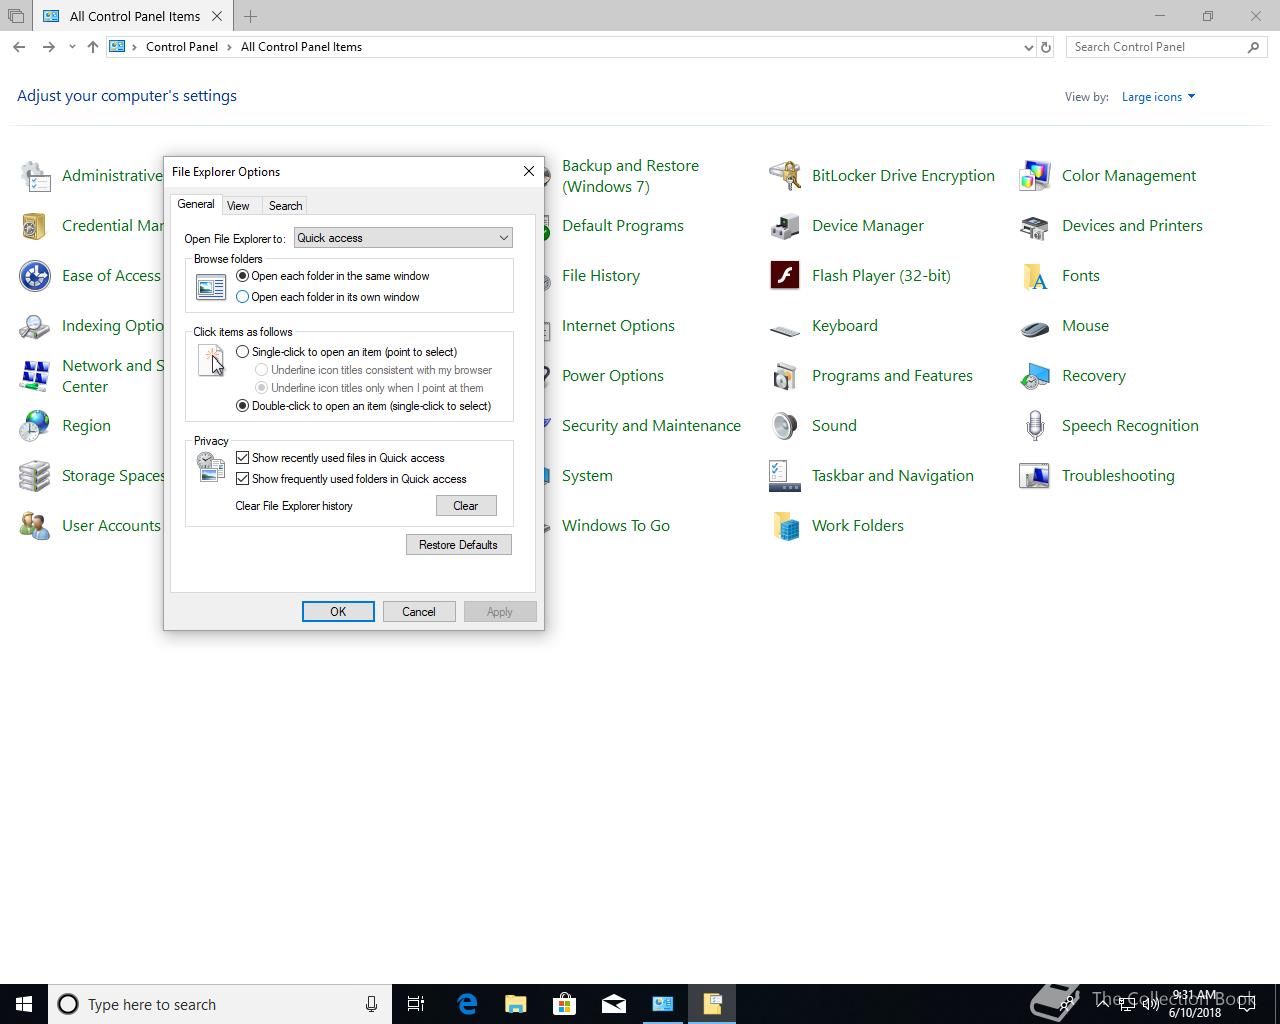Open the Administrative Tools icon
Image resolution: width=1280 pixels, height=1024 pixels.
pyautogui.click(x=35, y=176)
